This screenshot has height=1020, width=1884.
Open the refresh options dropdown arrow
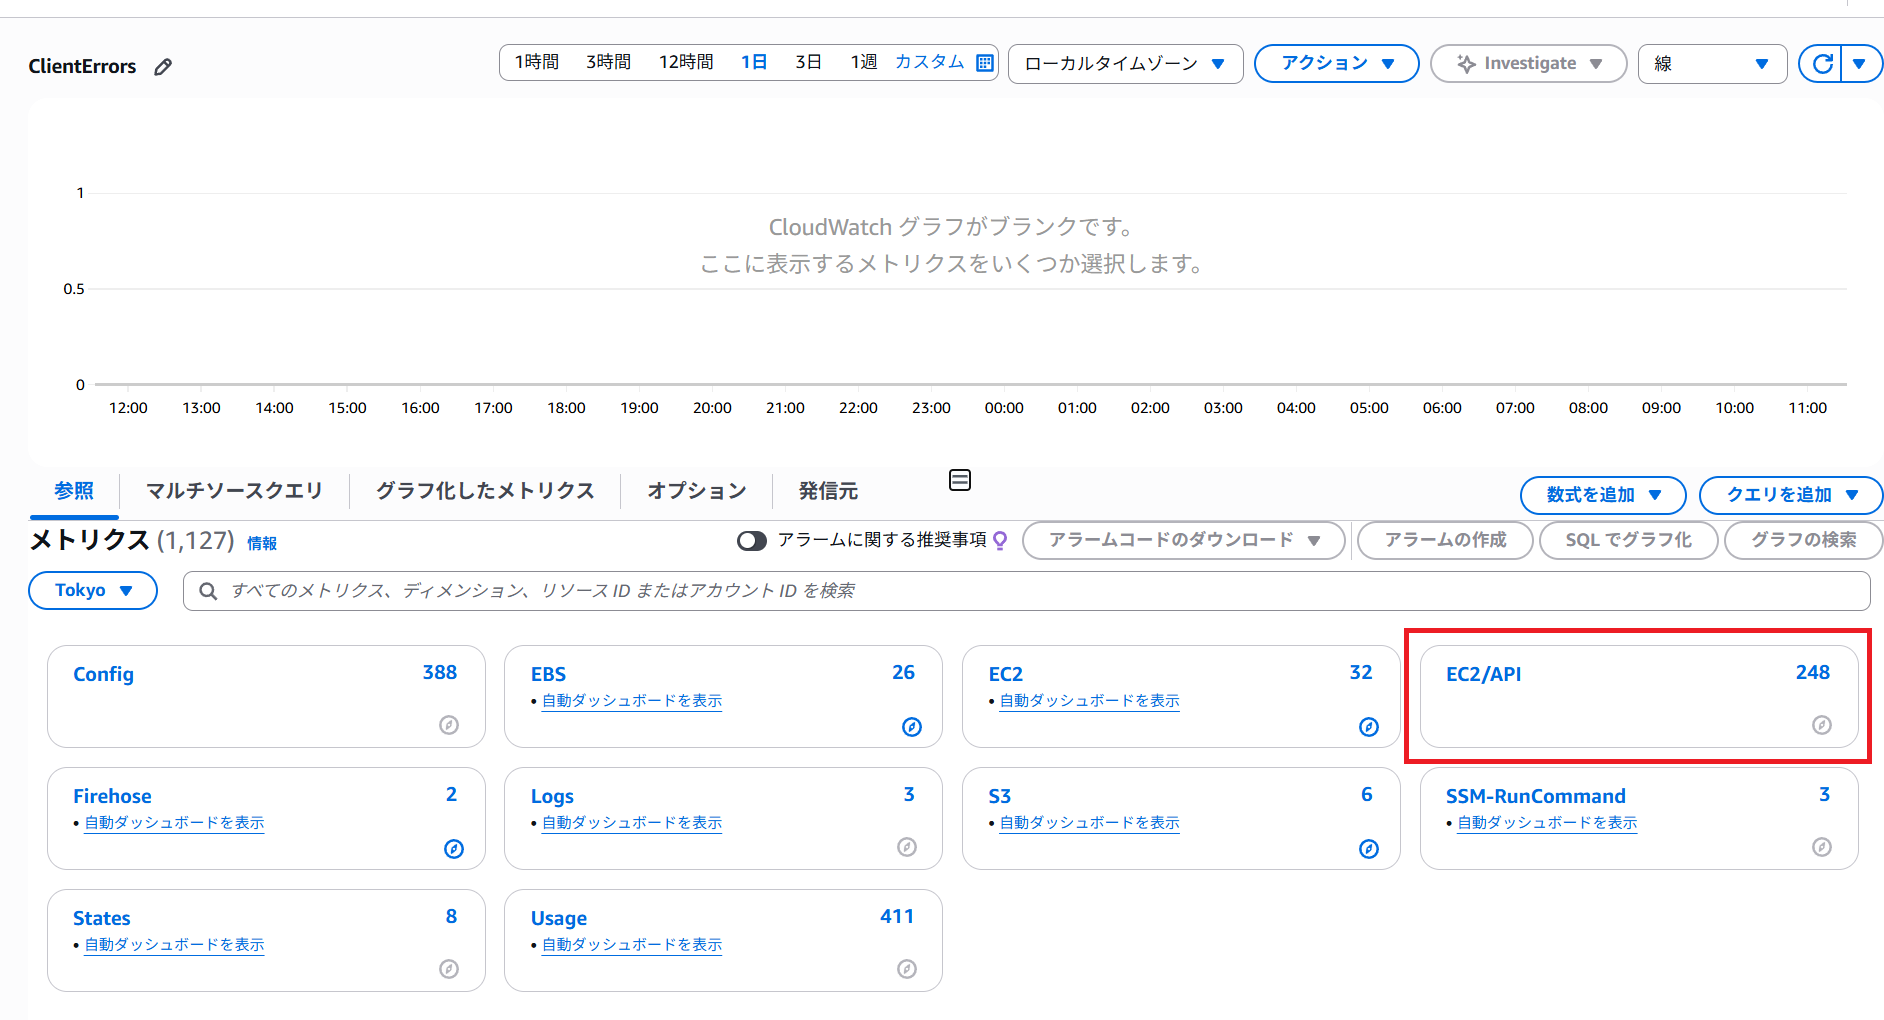tap(1859, 64)
